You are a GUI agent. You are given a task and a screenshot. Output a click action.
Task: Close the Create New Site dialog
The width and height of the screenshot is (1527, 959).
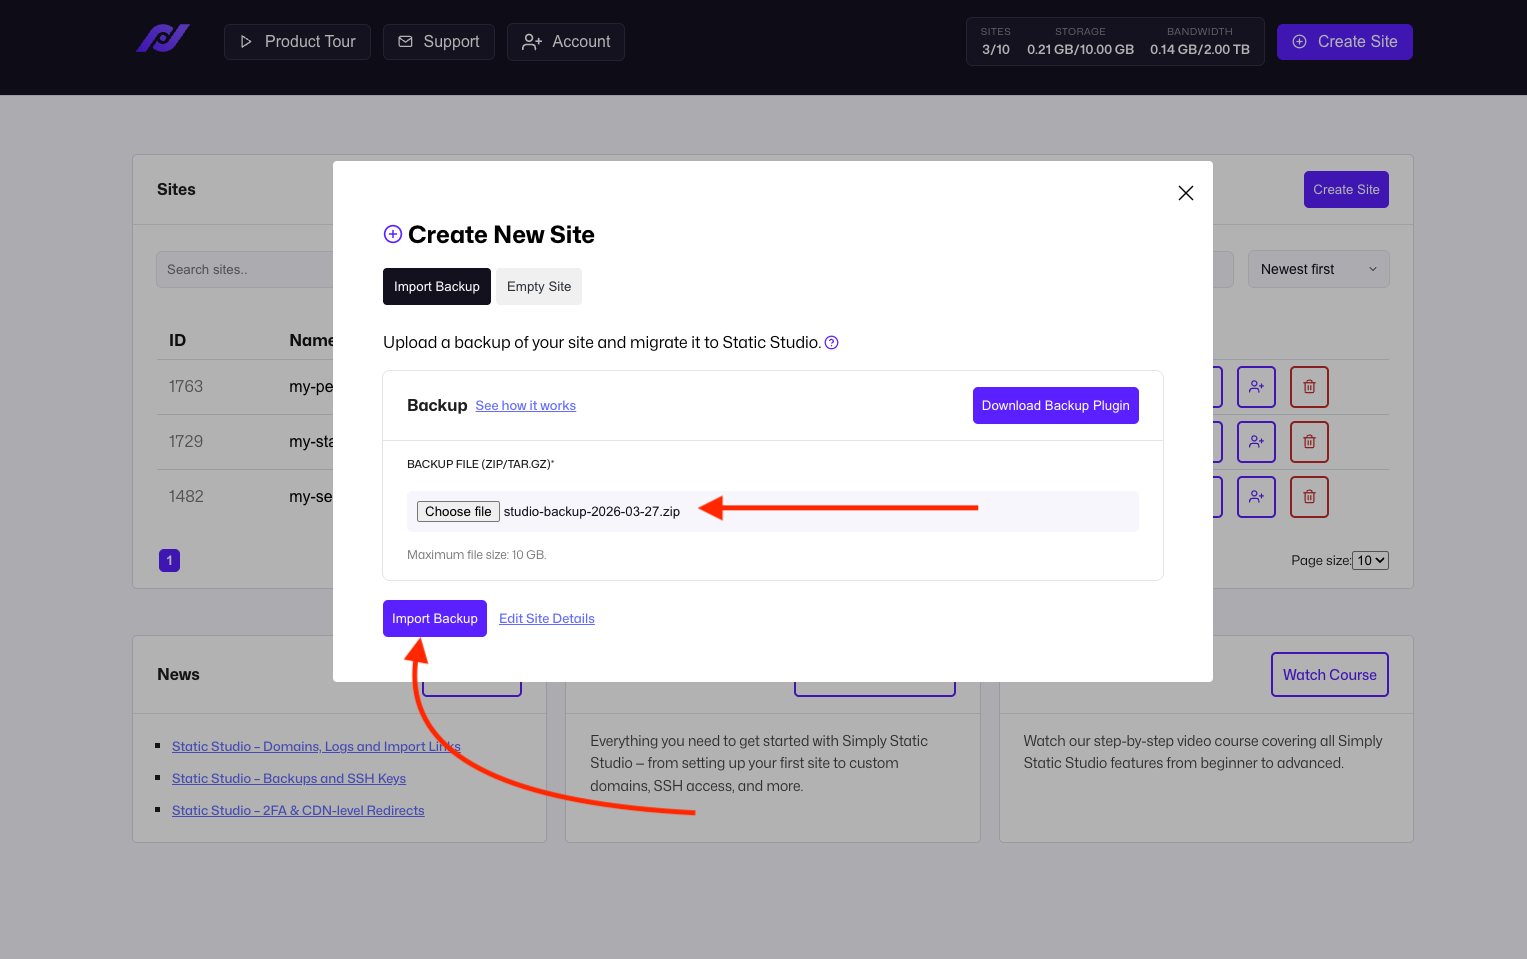click(x=1186, y=193)
